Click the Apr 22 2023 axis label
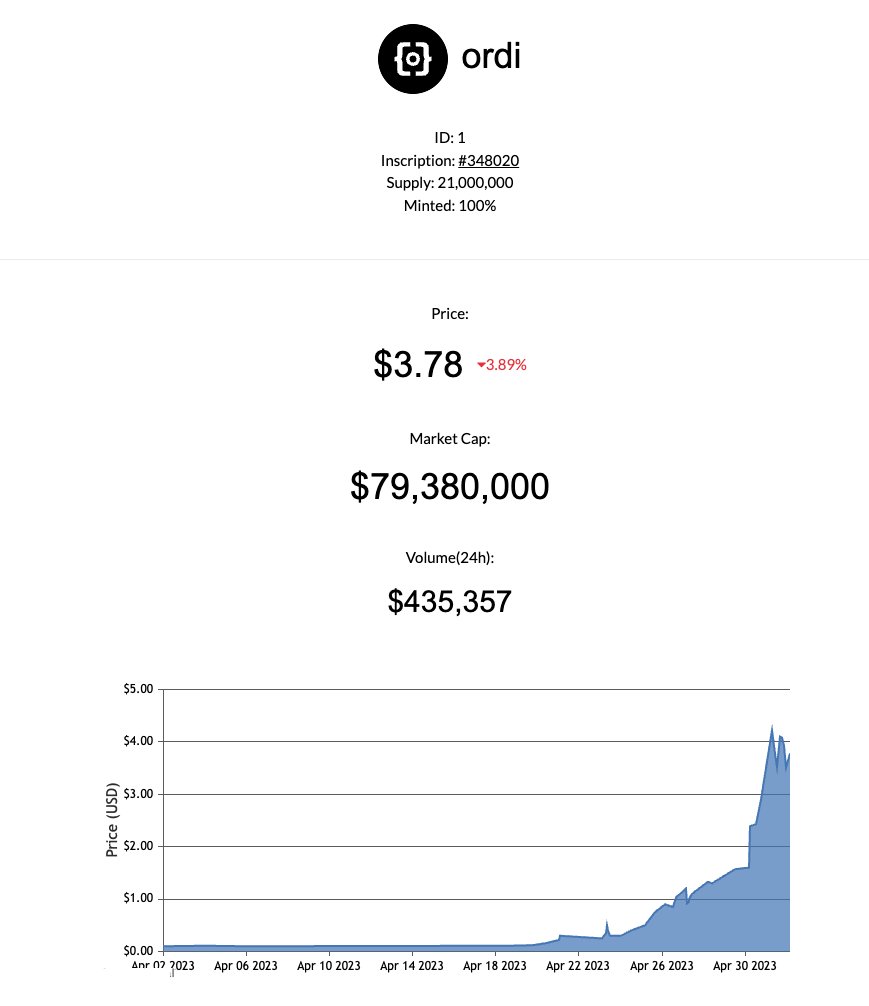Image resolution: width=869 pixels, height=1006 pixels. click(x=578, y=966)
